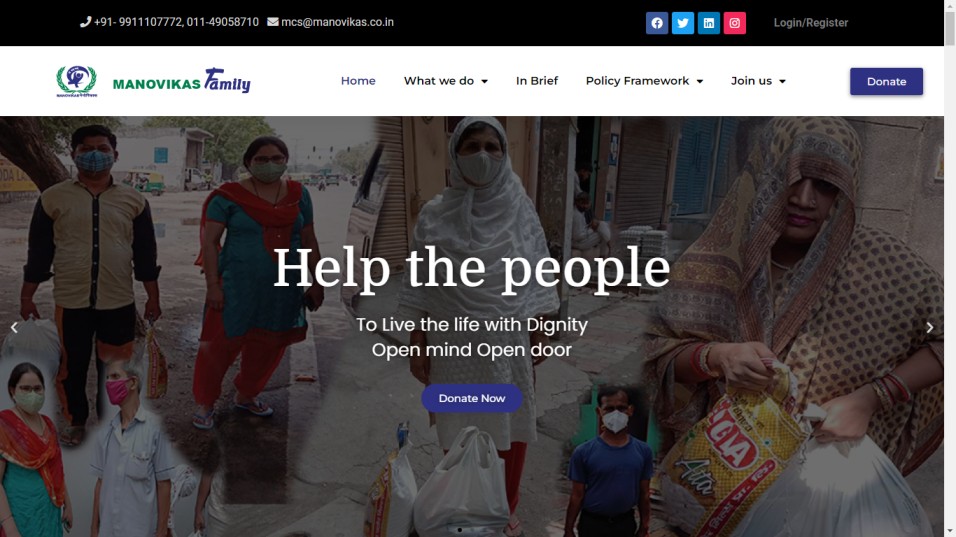Open the LinkedIn social icon
Image resolution: width=956 pixels, height=537 pixels.
(708, 23)
